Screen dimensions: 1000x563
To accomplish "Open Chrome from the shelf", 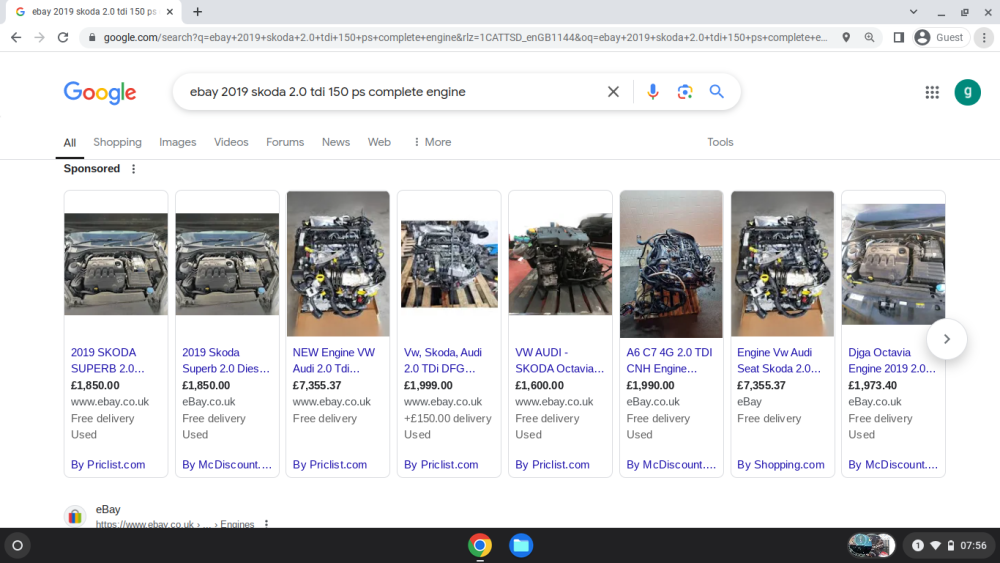I will pyautogui.click(x=480, y=546).
